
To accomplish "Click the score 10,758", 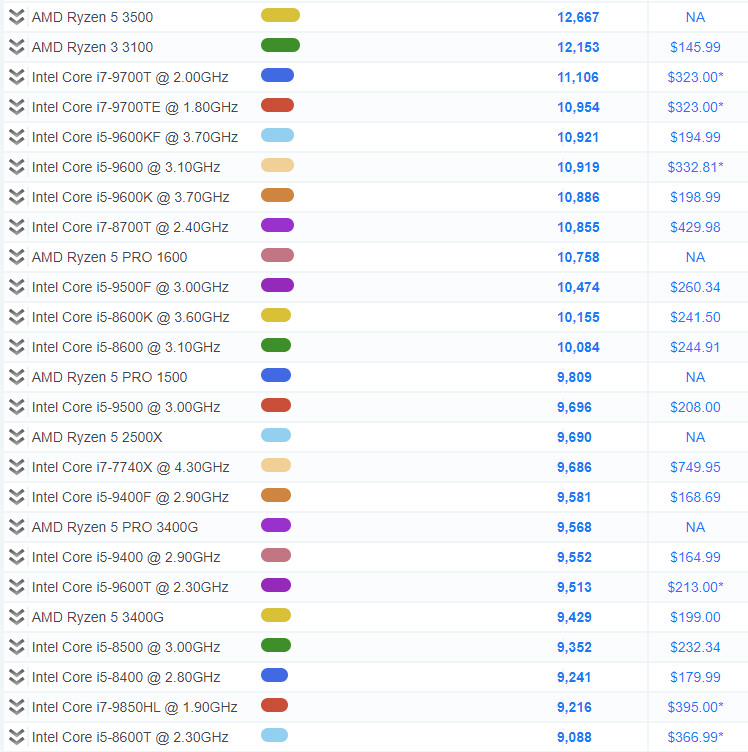I will pos(578,257).
